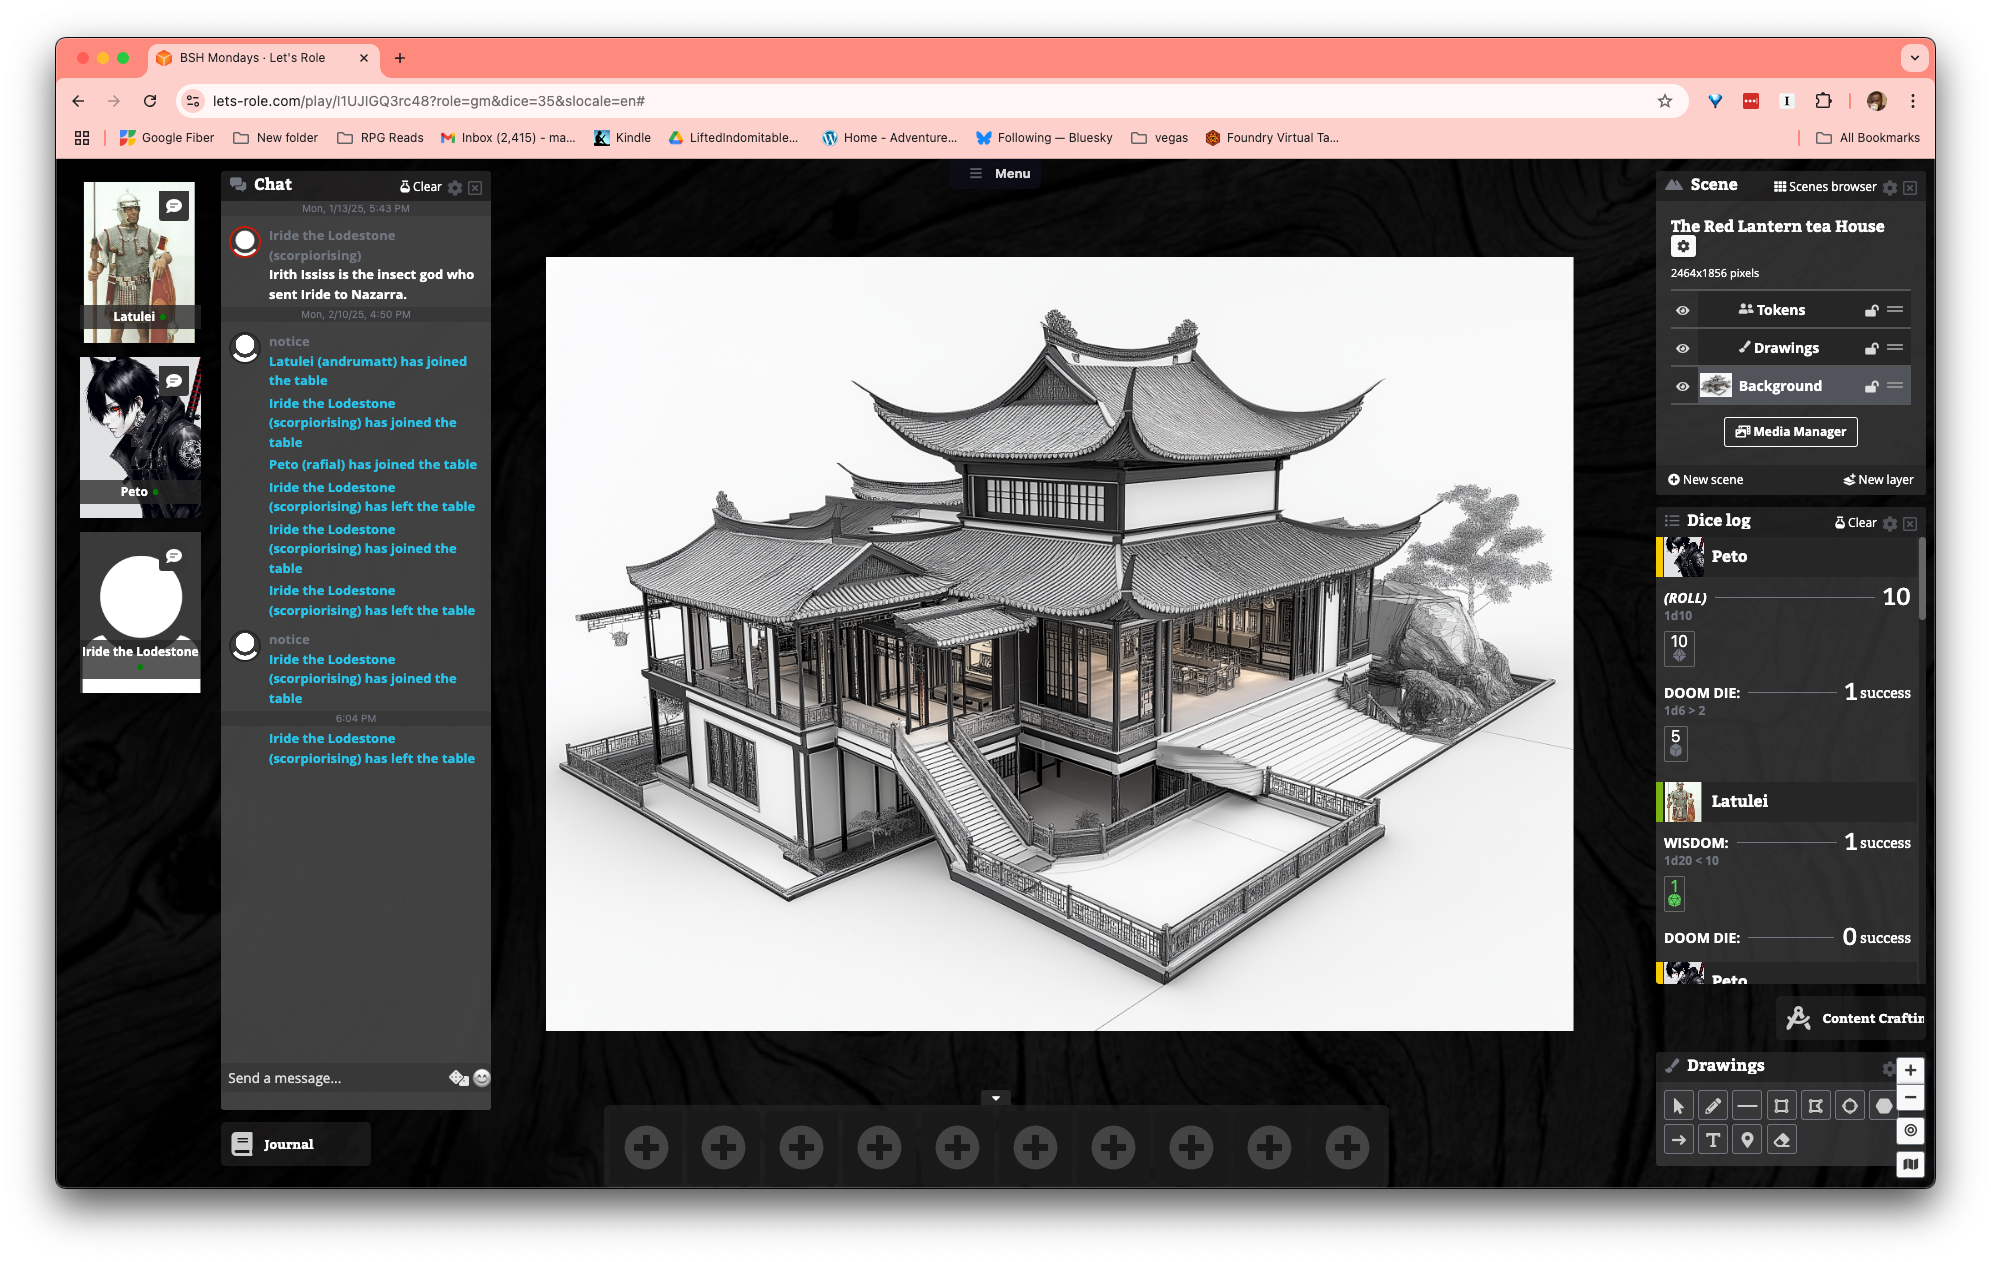
Task: Select the rectangle drawing tool
Action: pyautogui.click(x=1781, y=1106)
